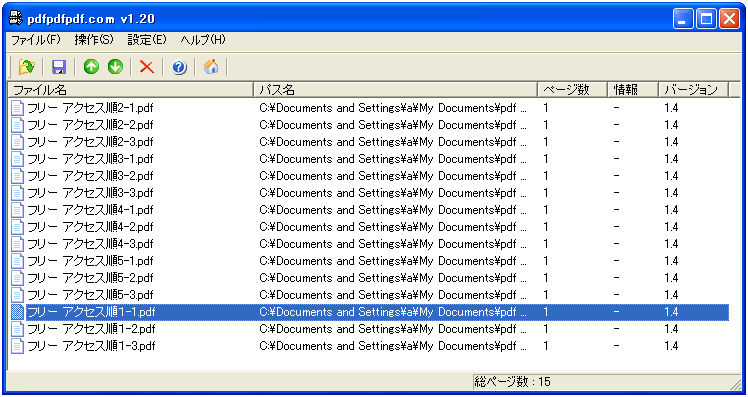The height and width of the screenshot is (397, 748).
Task: Select file name フリー アクセス順3-1.pdf
Action: [90, 159]
